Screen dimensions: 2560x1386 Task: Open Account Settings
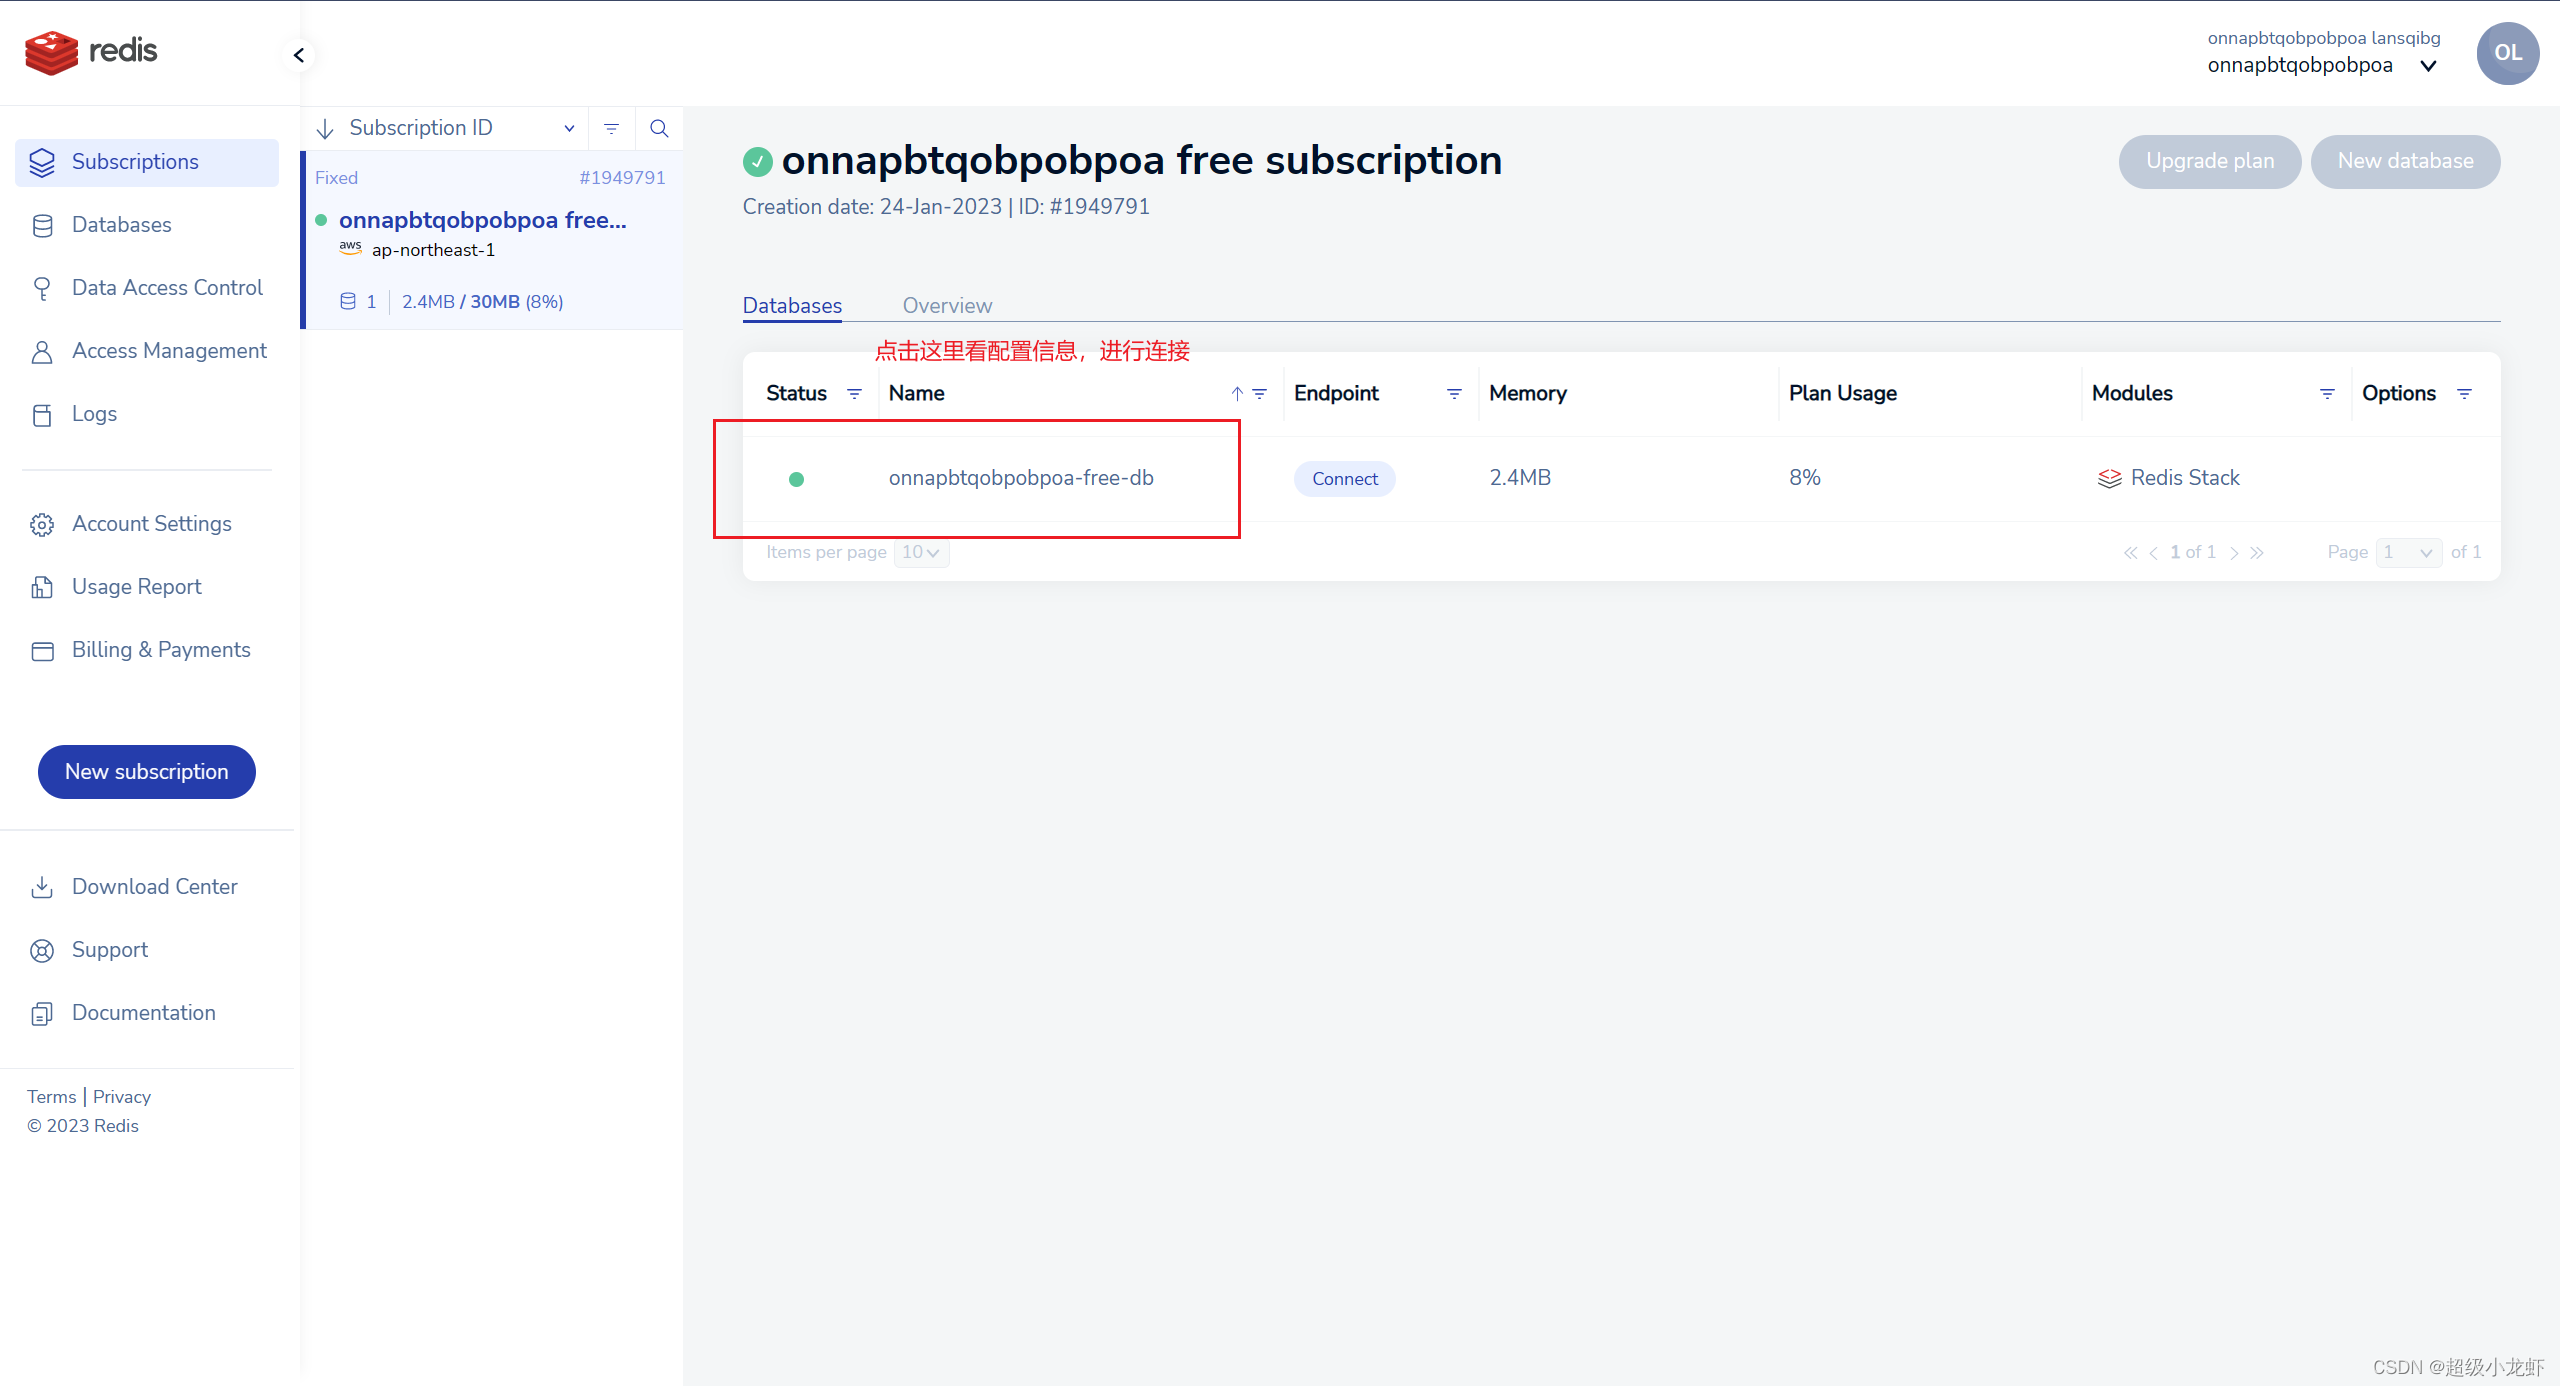click(x=152, y=524)
